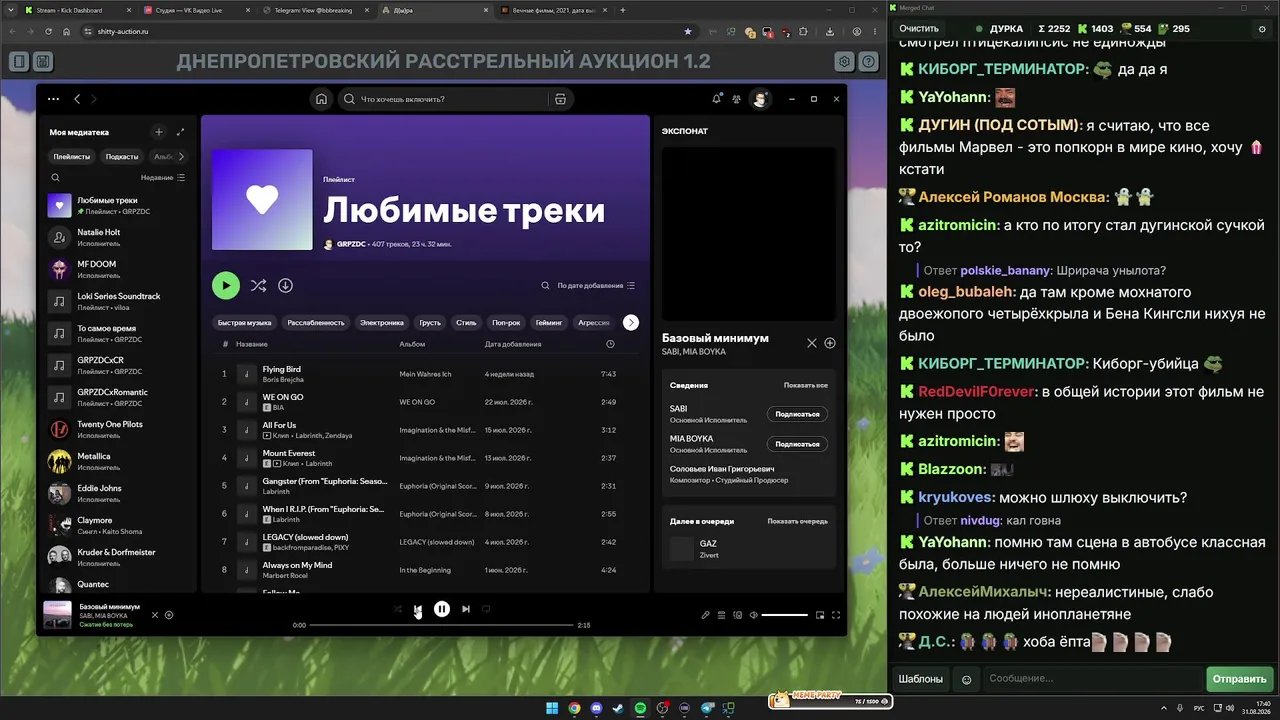Remove current track using X in player bar
Viewport: 1280px width, 720px height.
tap(155, 615)
